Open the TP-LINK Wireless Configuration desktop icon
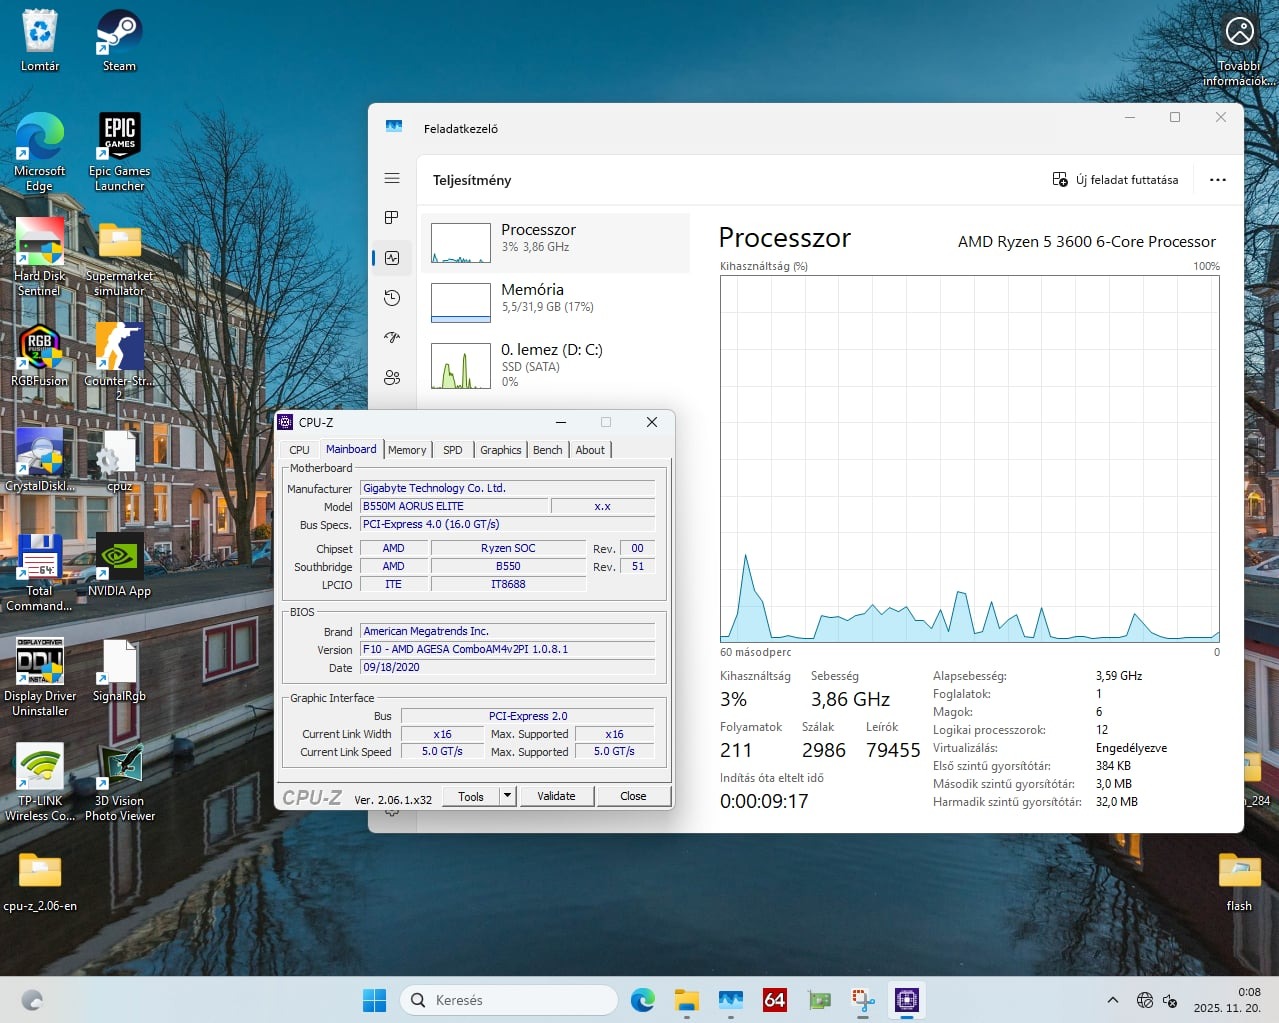1279x1023 pixels. pyautogui.click(x=40, y=782)
